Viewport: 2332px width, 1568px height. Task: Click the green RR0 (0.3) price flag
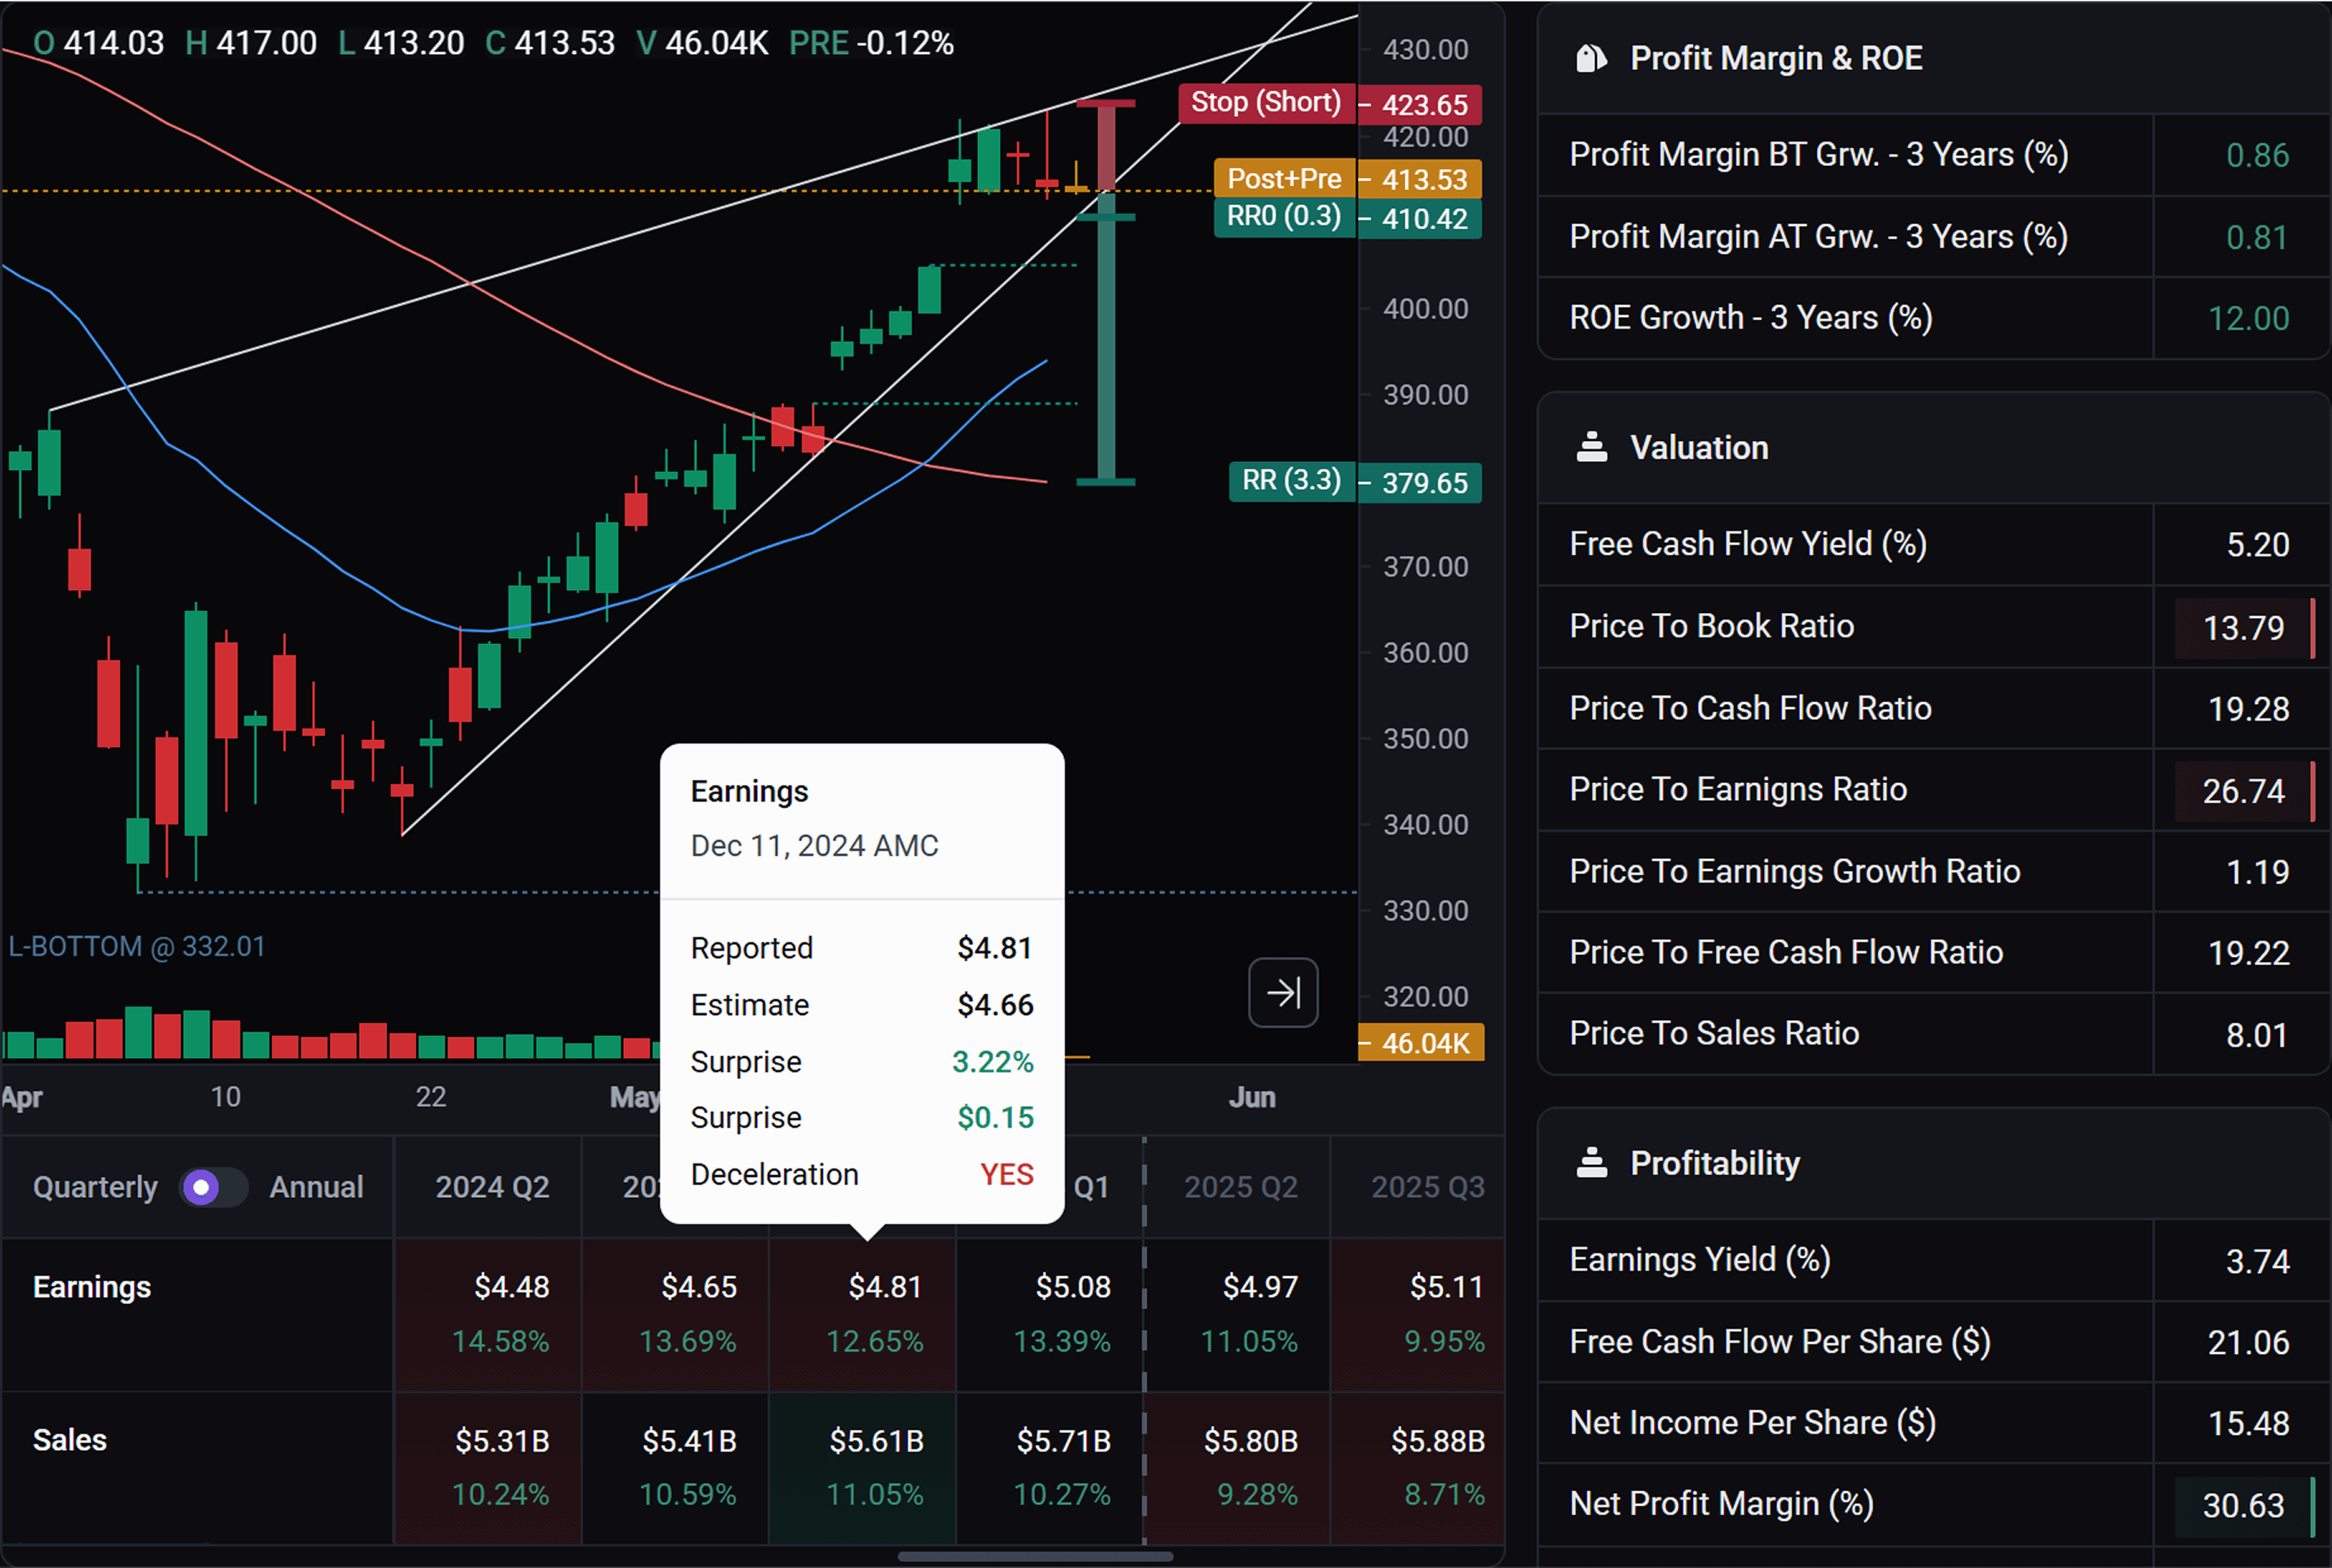1283,217
